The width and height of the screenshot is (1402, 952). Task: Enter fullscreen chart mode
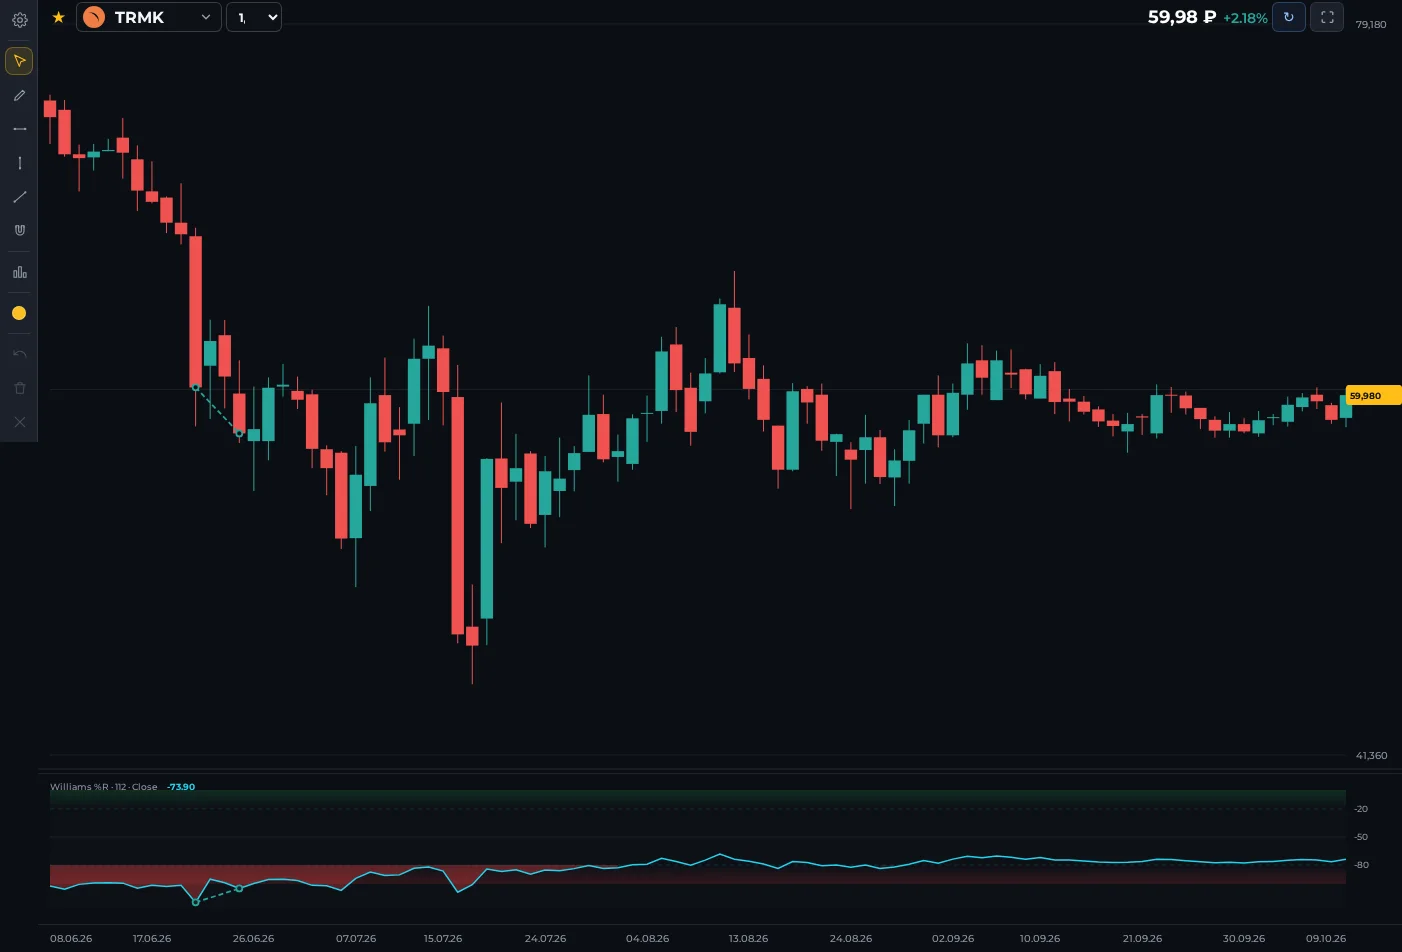(x=1327, y=17)
